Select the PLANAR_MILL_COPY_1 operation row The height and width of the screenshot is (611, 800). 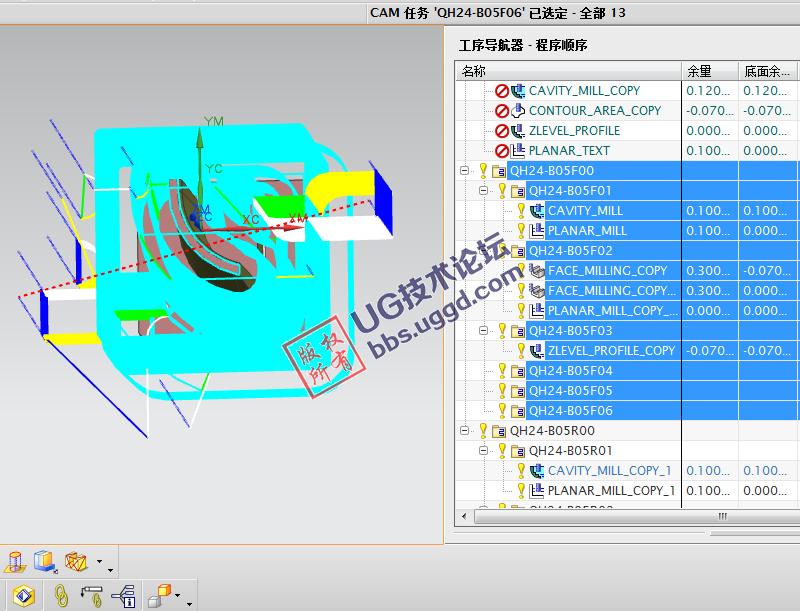pyautogui.click(x=600, y=490)
